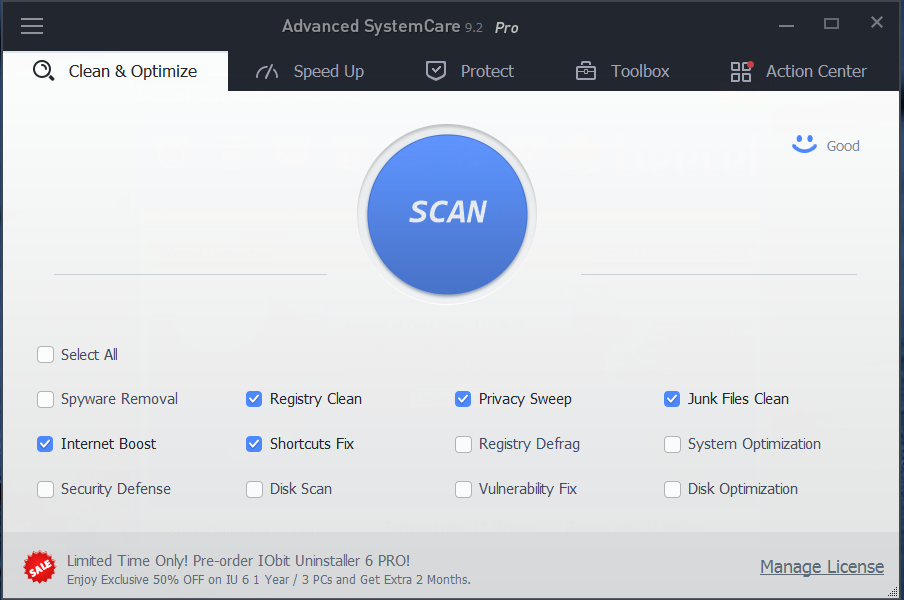Uncheck the Shortcuts Fix checkbox
This screenshot has width=904, height=600.
[254, 444]
